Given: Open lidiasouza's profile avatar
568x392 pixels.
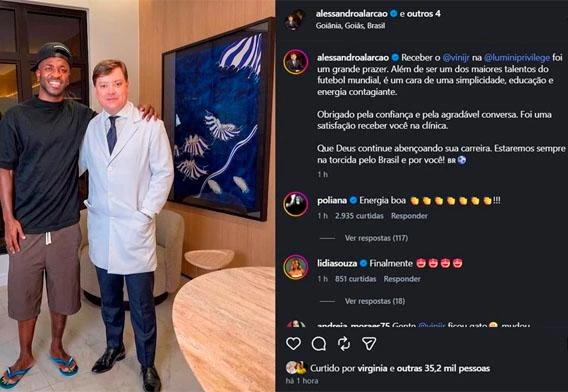Looking at the screenshot, I should (296, 267).
